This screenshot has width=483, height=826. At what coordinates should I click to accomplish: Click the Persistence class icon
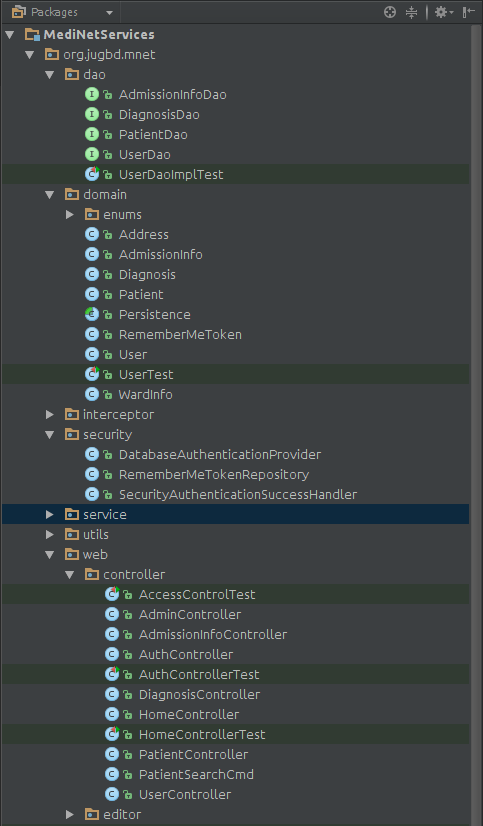92,314
